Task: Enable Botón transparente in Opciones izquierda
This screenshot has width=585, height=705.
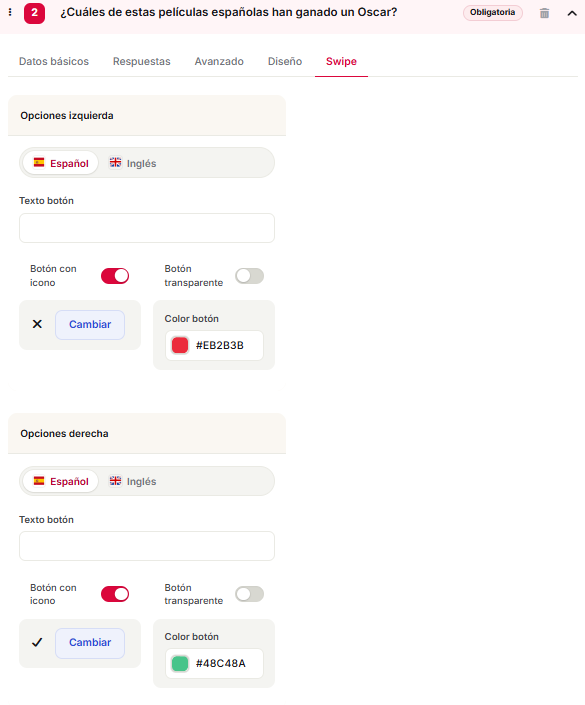Action: tap(250, 276)
